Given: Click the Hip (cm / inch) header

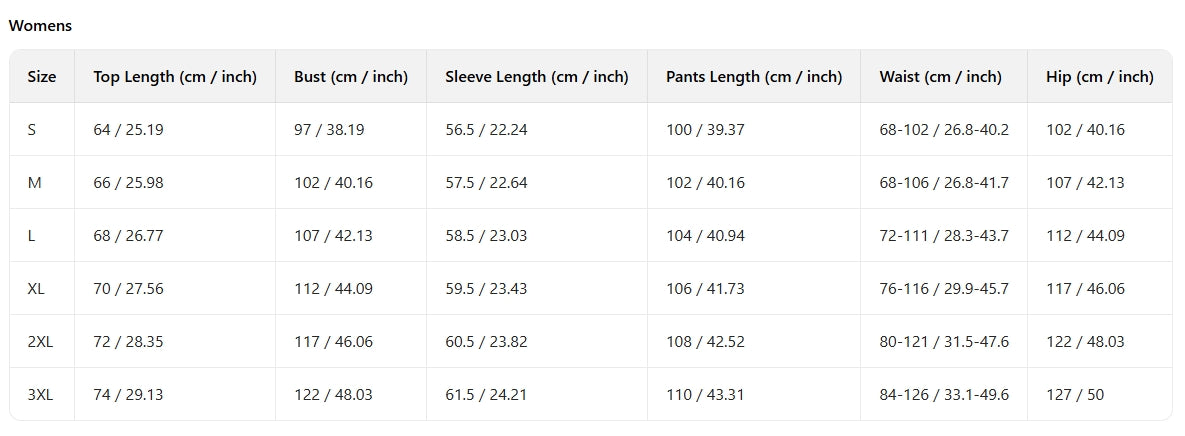Looking at the screenshot, I should [x=1100, y=77].
